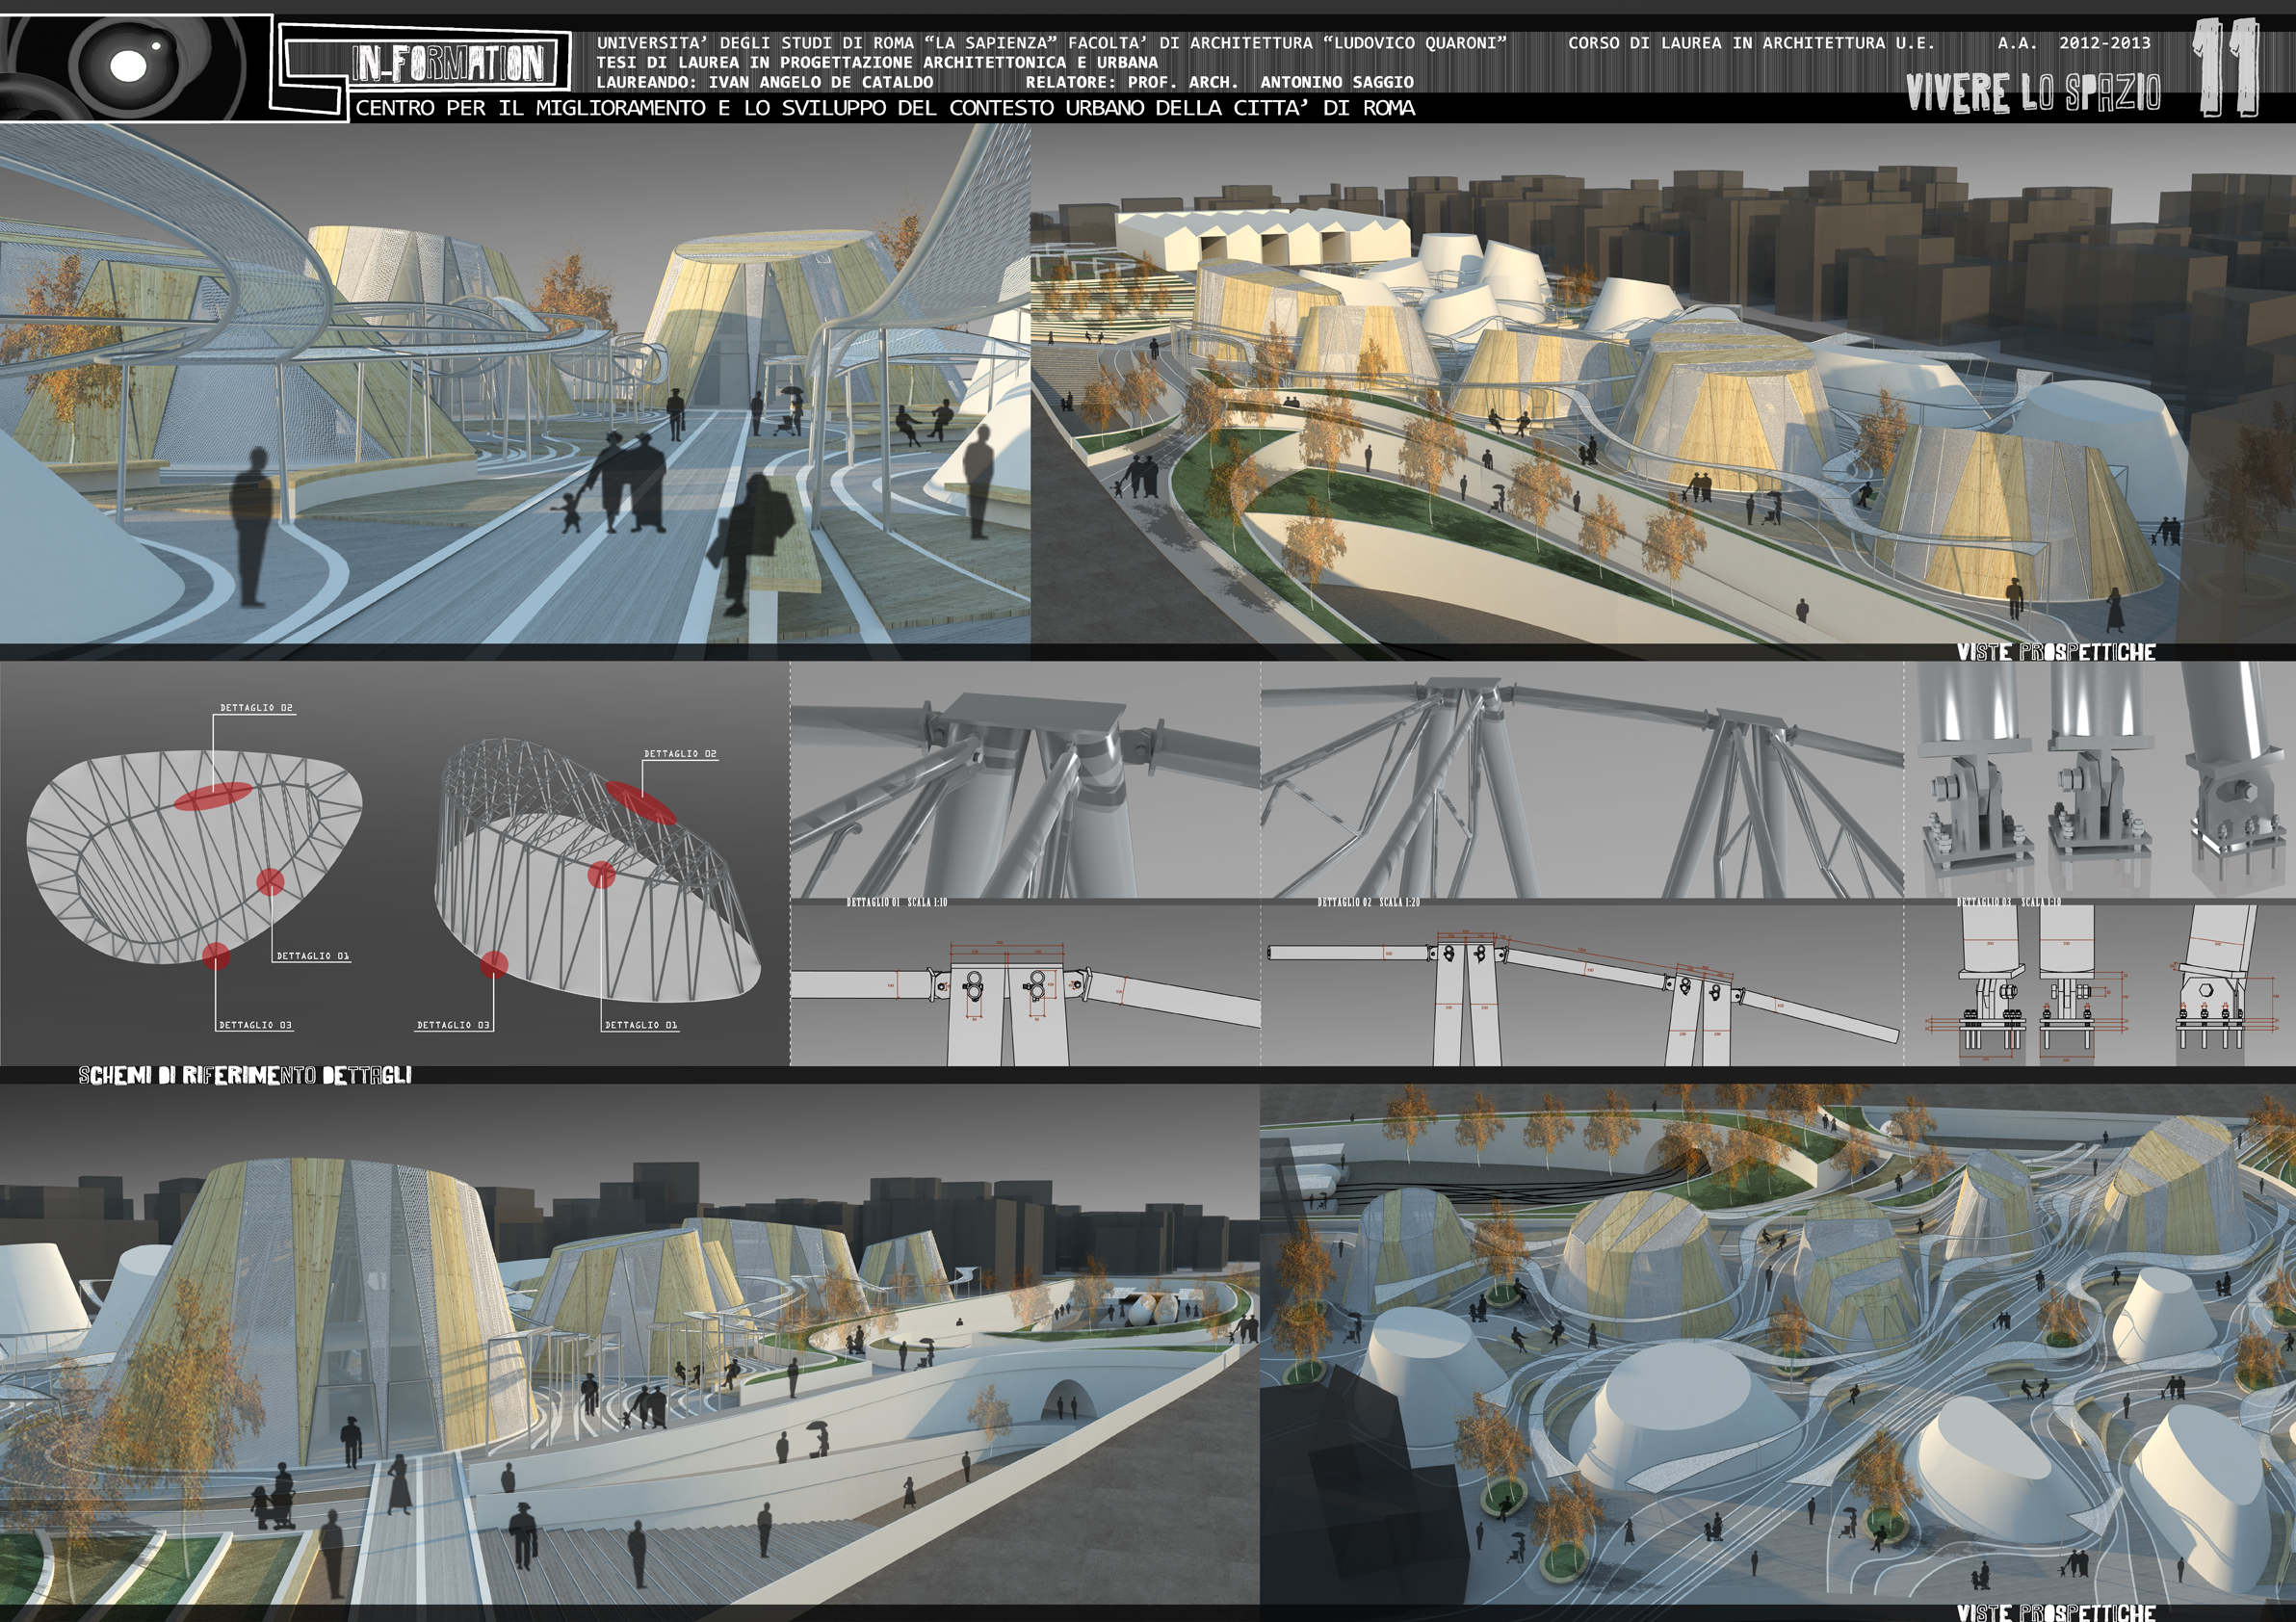Click red oval marker on left dome scheme
Image resolution: width=2296 pixels, height=1622 pixels.
(x=213, y=795)
